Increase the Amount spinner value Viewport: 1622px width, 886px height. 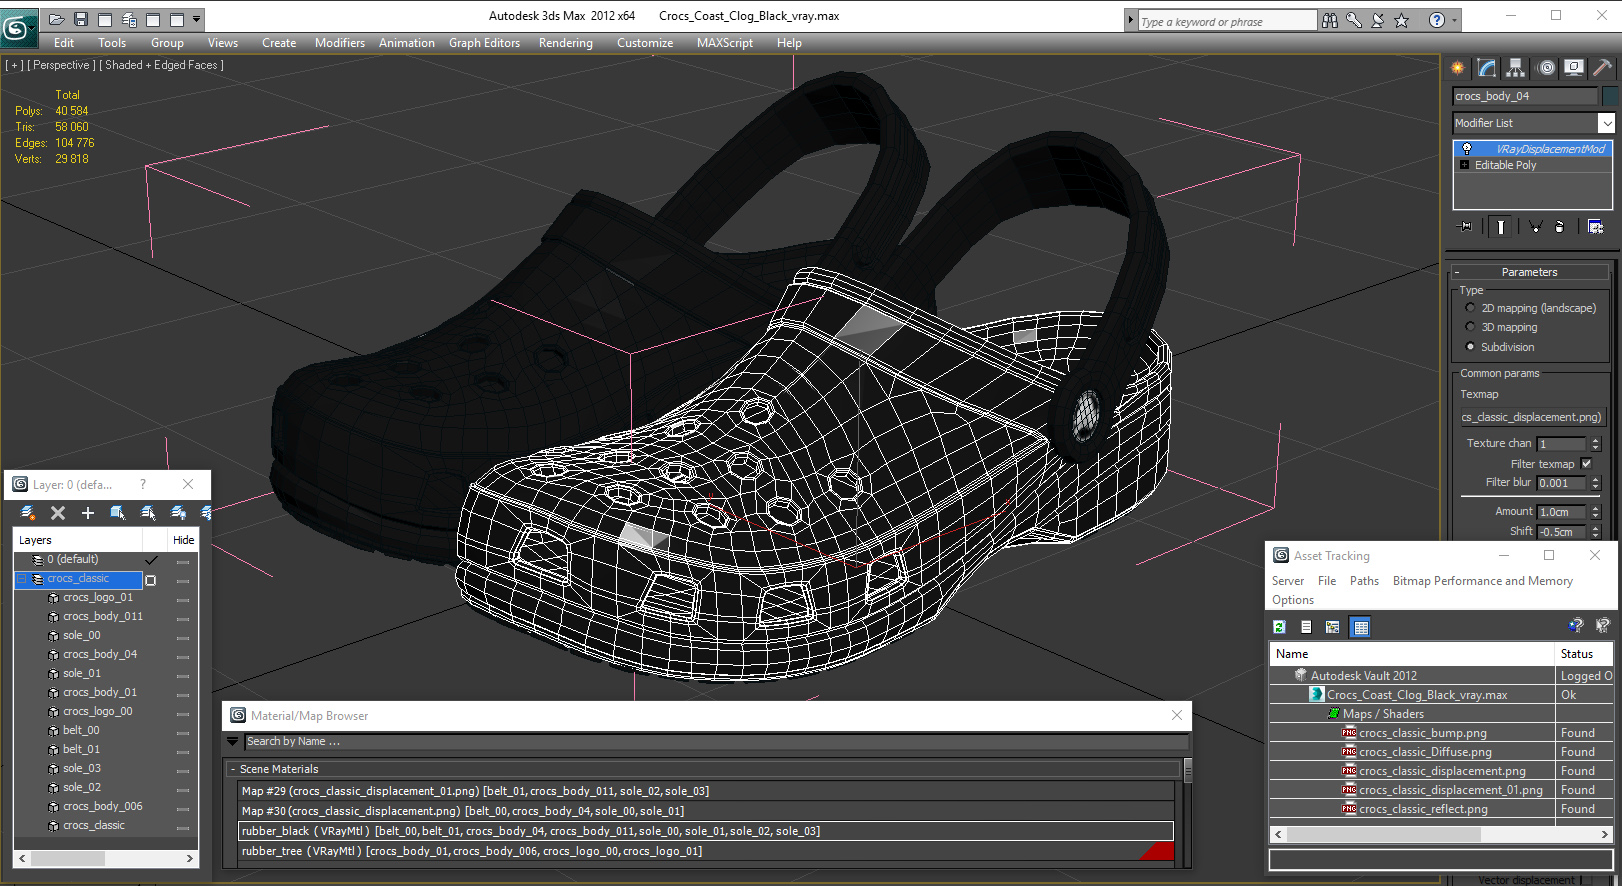[x=1596, y=508]
